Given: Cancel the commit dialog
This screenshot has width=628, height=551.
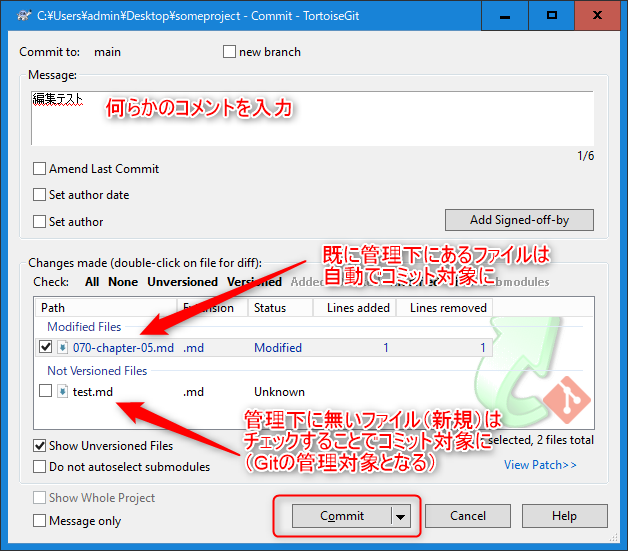Looking at the screenshot, I should coord(468,516).
